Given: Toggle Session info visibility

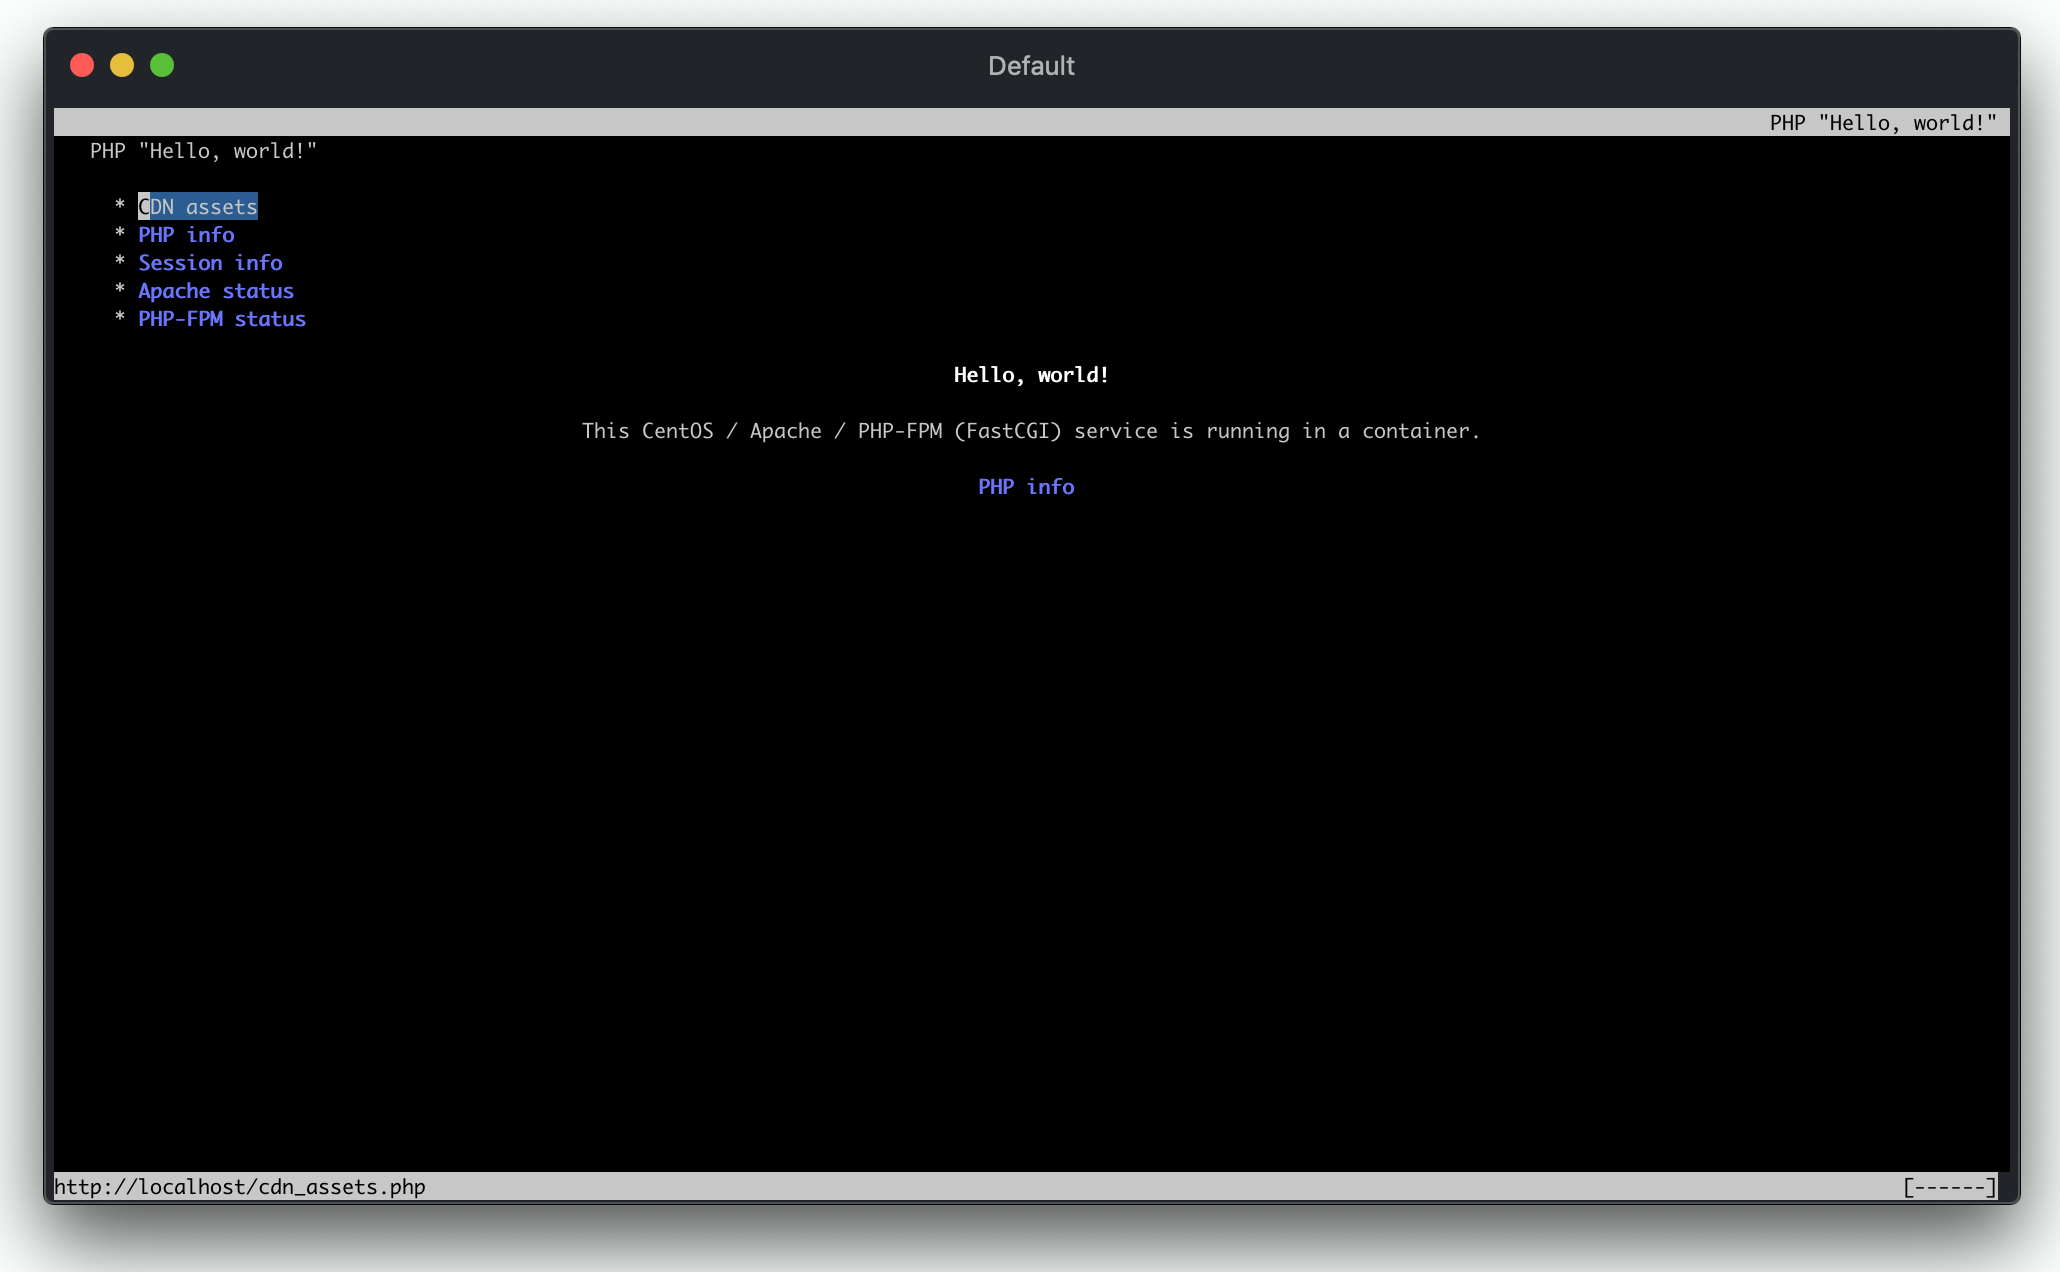Looking at the screenshot, I should [x=210, y=262].
